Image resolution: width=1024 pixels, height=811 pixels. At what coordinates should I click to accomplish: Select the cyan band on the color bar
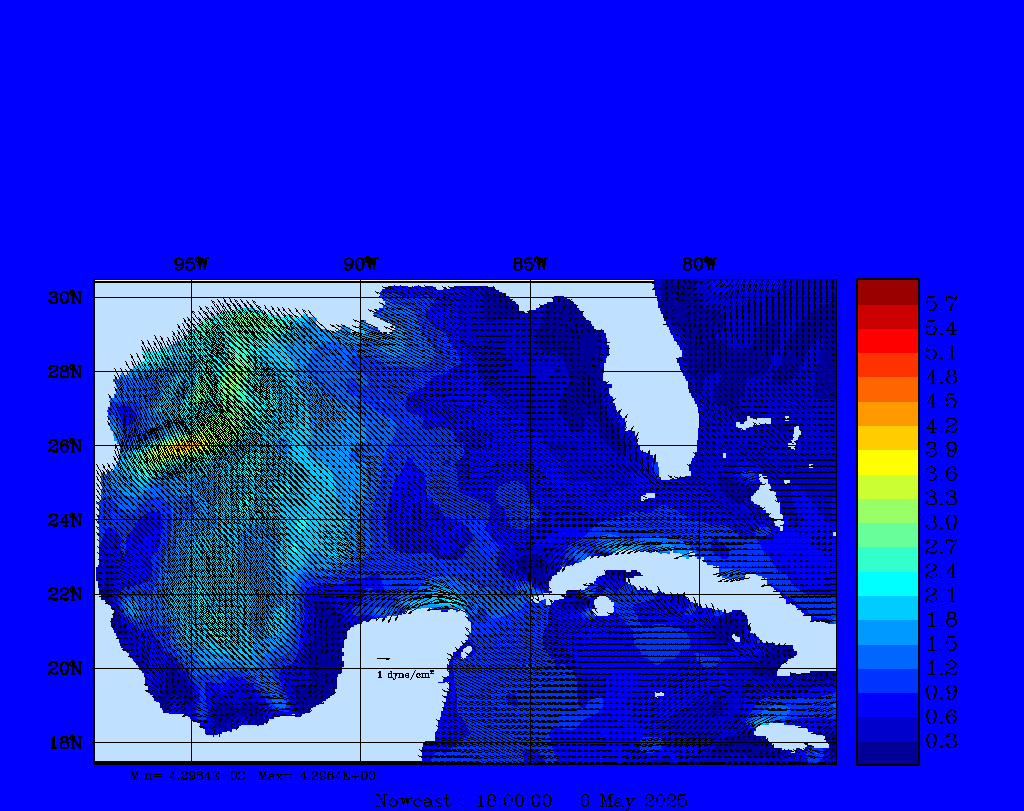click(x=887, y=584)
